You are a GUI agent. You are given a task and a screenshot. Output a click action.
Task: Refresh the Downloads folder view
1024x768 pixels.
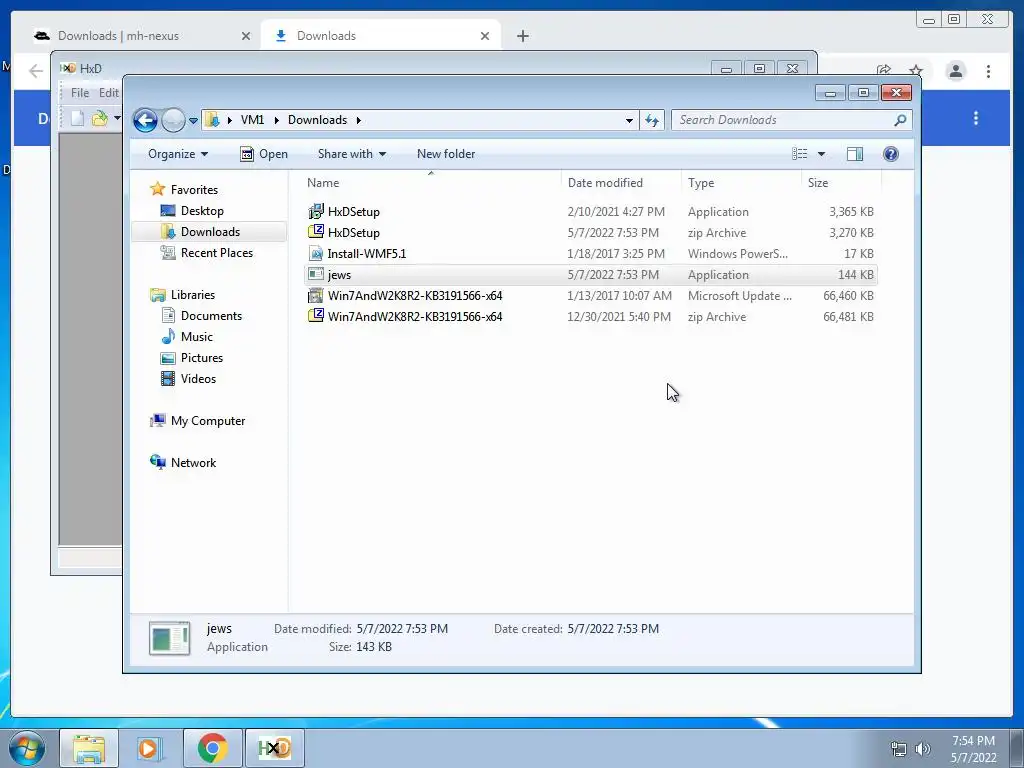click(652, 120)
